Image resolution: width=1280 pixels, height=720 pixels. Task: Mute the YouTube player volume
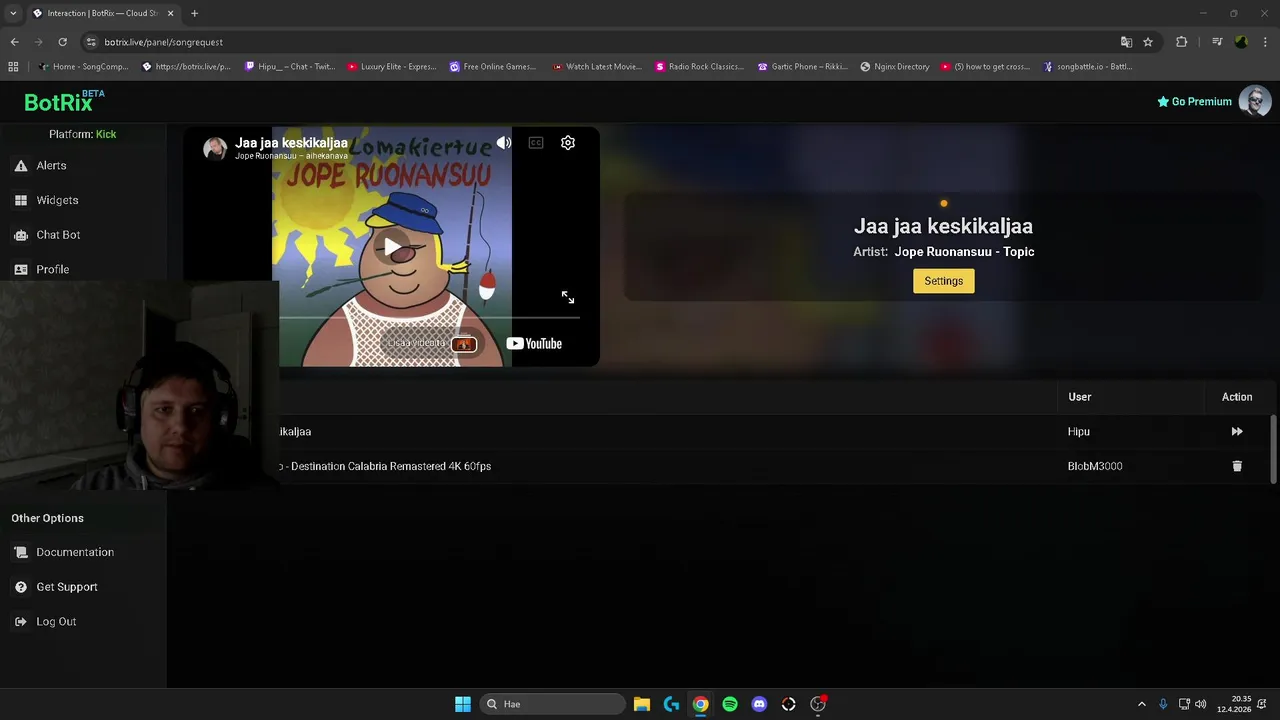click(x=504, y=143)
